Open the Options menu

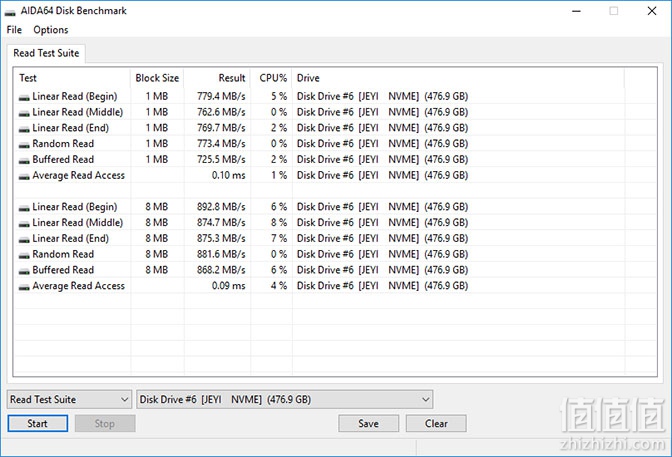[x=51, y=30]
